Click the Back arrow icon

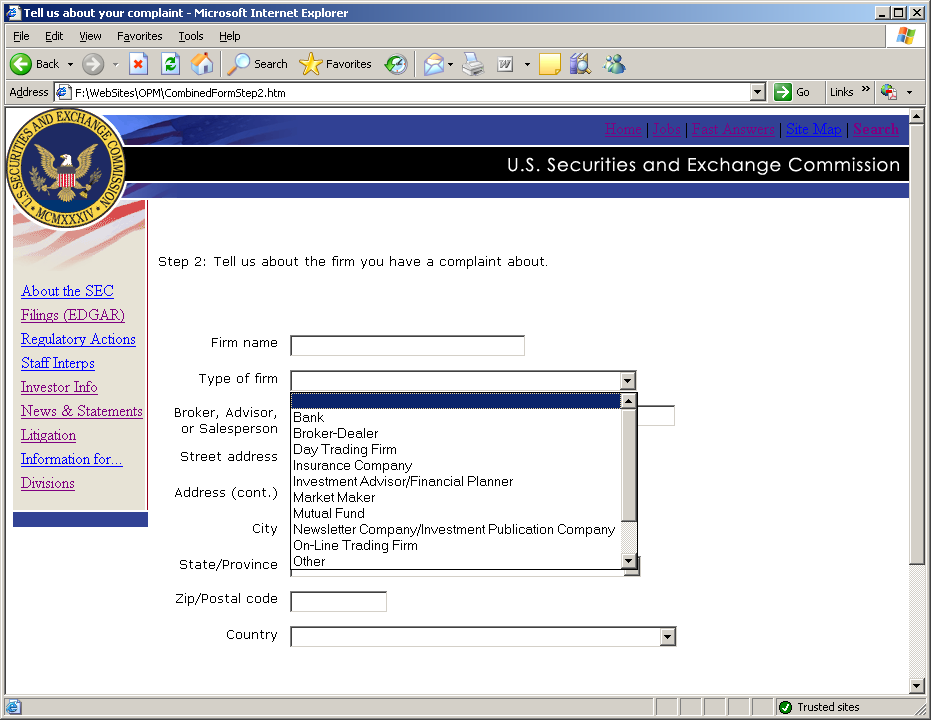coord(21,64)
